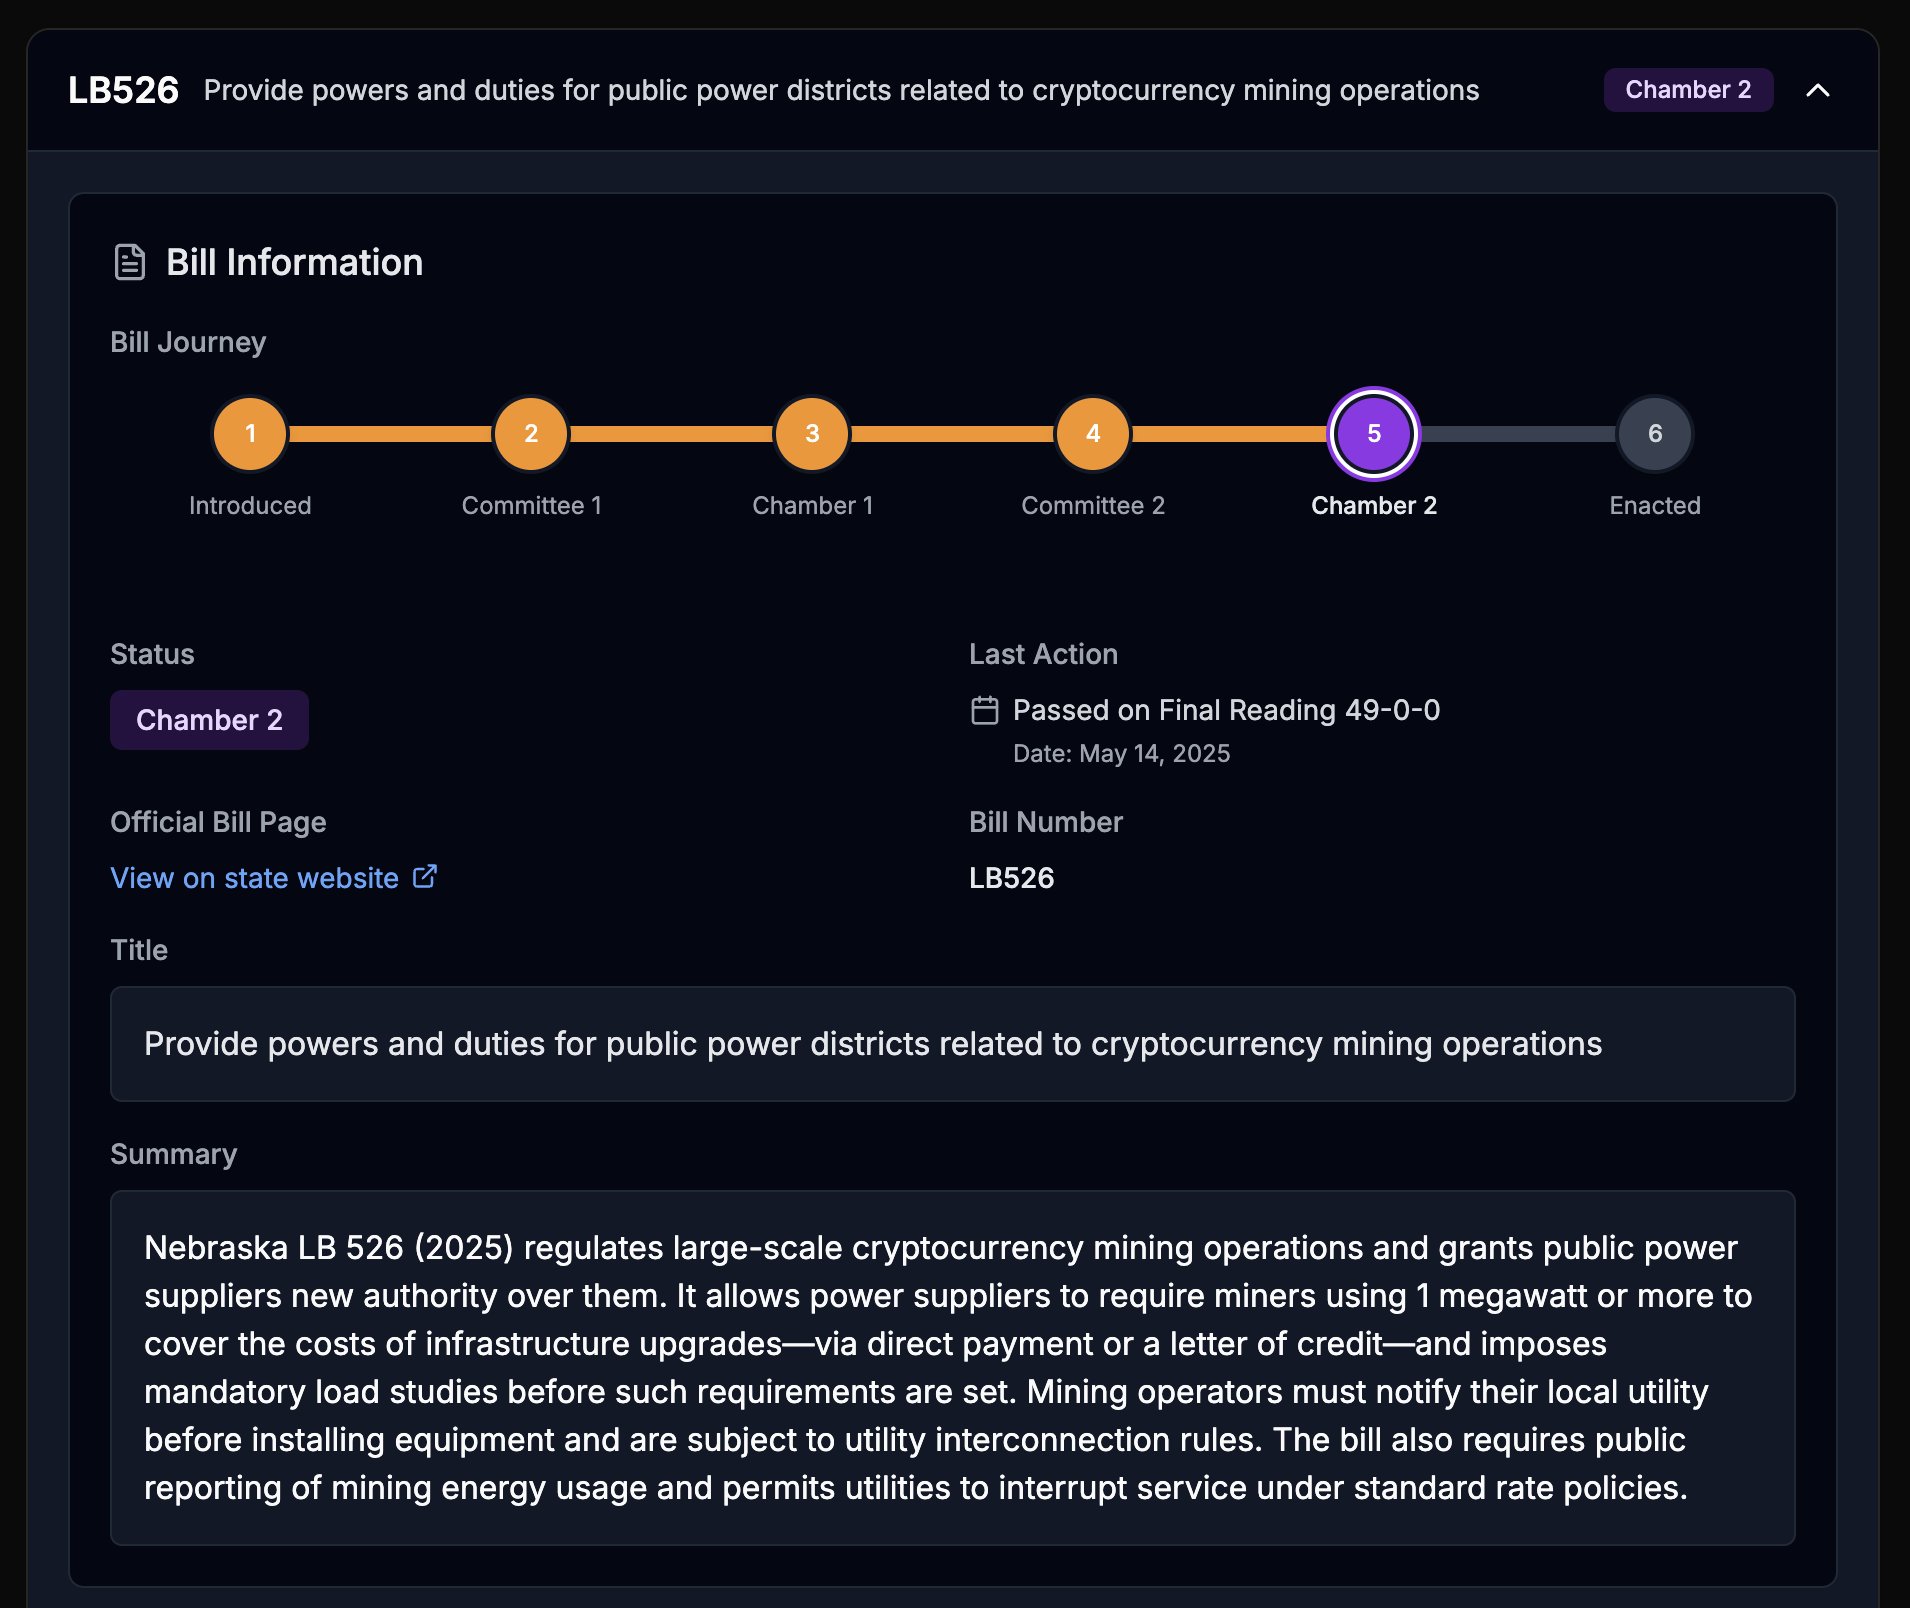This screenshot has height=1608, width=1910.
Task: Click the Bill Information heading
Action: tap(294, 262)
